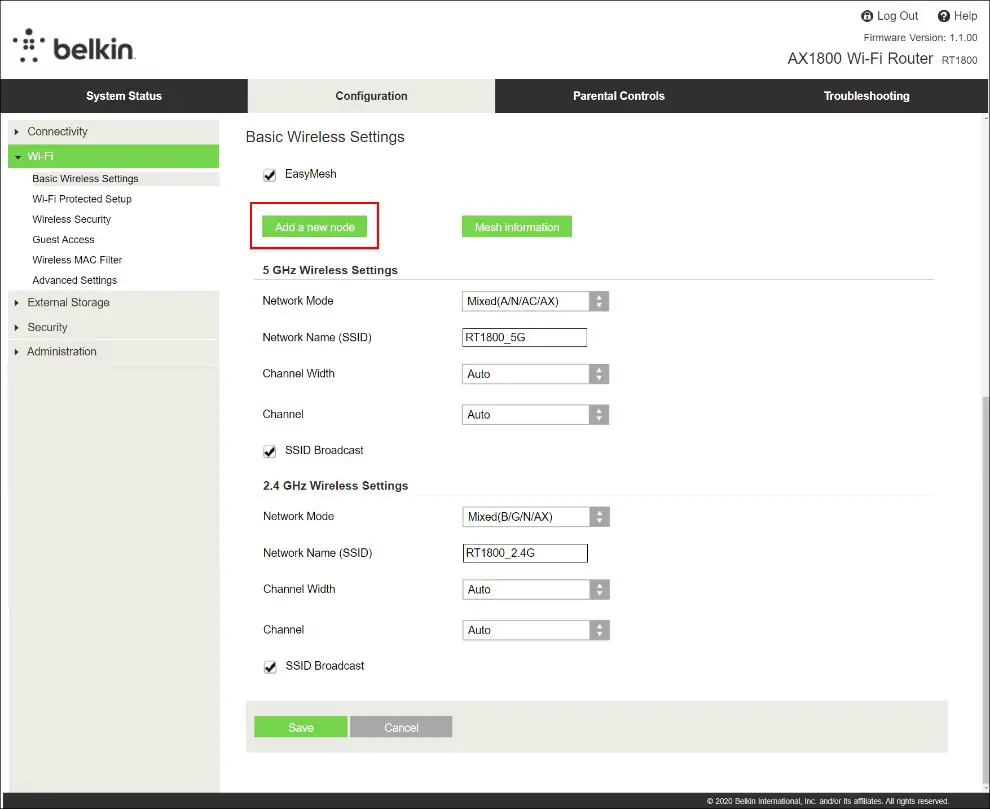Click the Save button
The width and height of the screenshot is (990, 809).
[301, 727]
